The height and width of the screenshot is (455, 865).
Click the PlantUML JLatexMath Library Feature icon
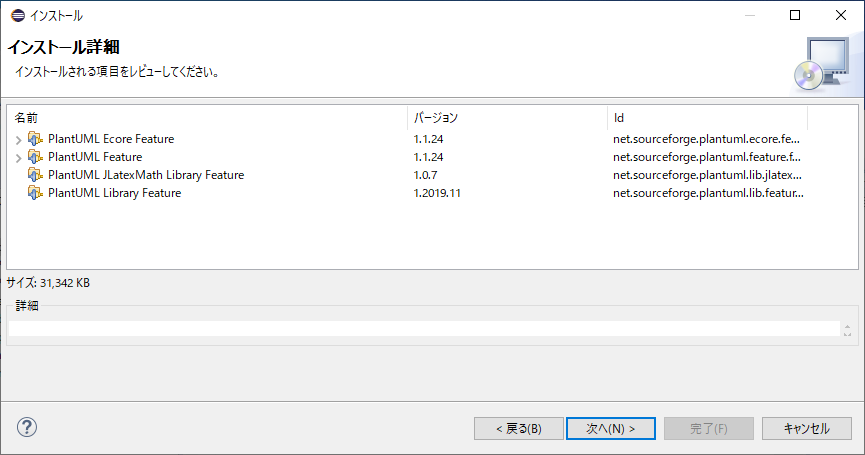click(x=36, y=175)
